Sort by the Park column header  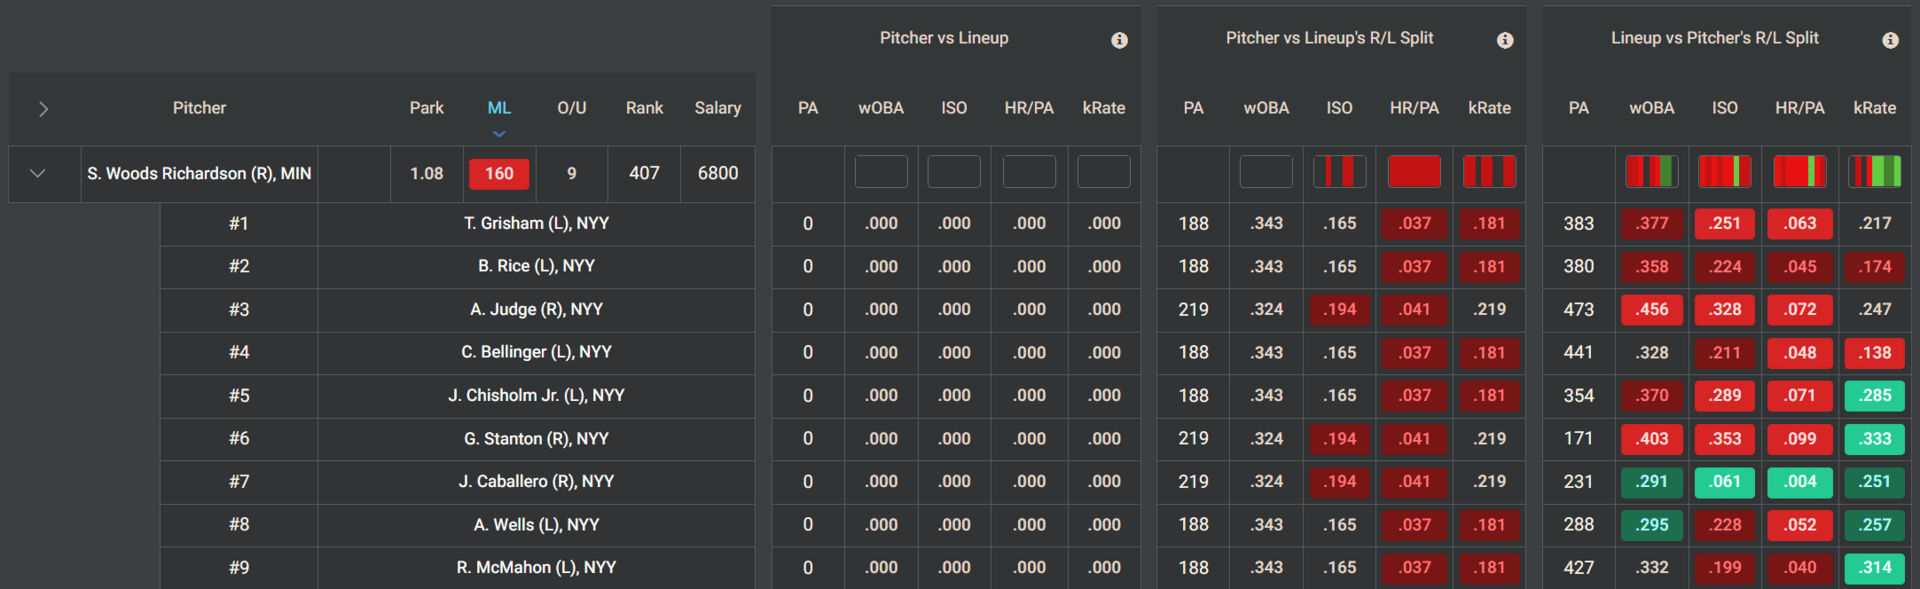click(x=427, y=108)
